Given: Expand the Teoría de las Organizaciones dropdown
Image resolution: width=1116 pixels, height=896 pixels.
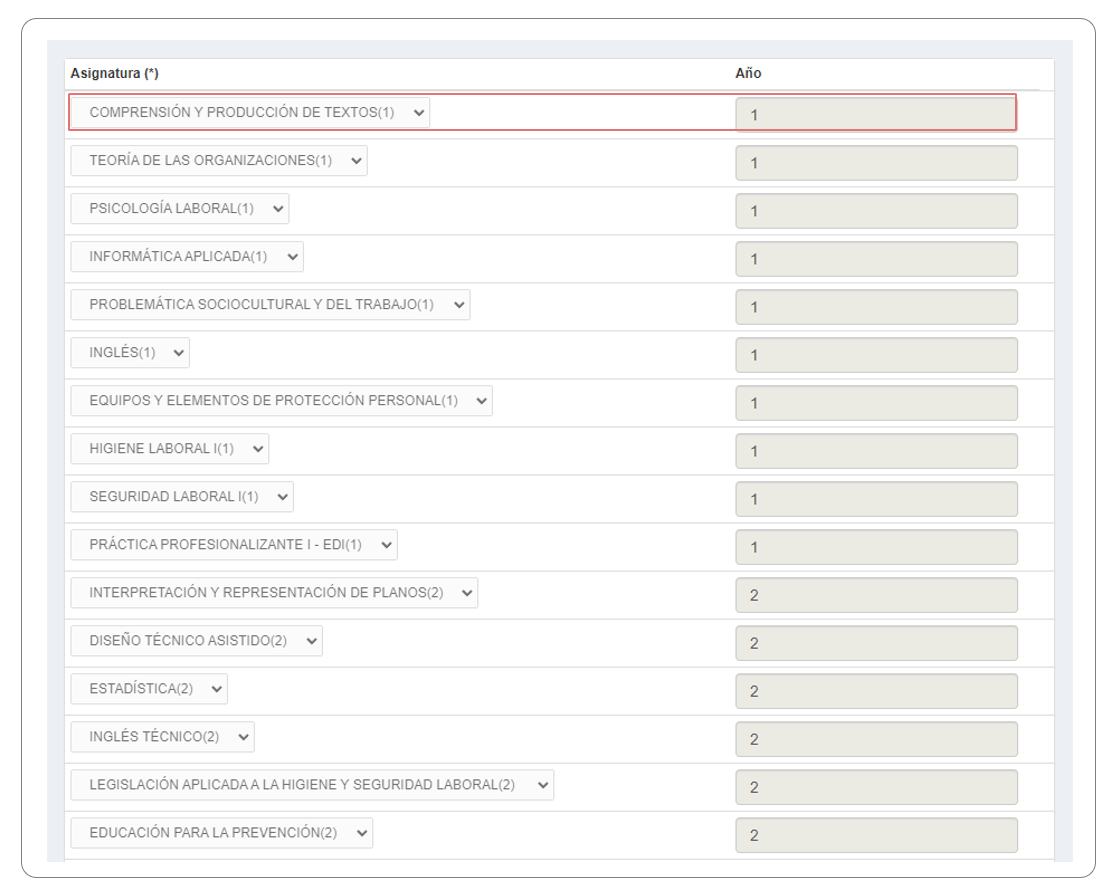Looking at the screenshot, I should (x=219, y=161).
